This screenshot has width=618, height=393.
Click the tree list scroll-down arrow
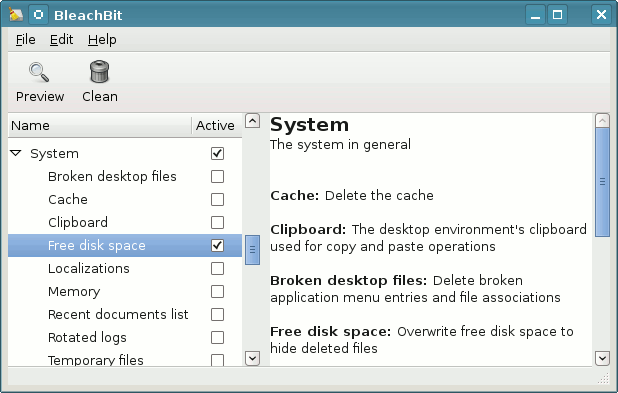(x=252, y=358)
